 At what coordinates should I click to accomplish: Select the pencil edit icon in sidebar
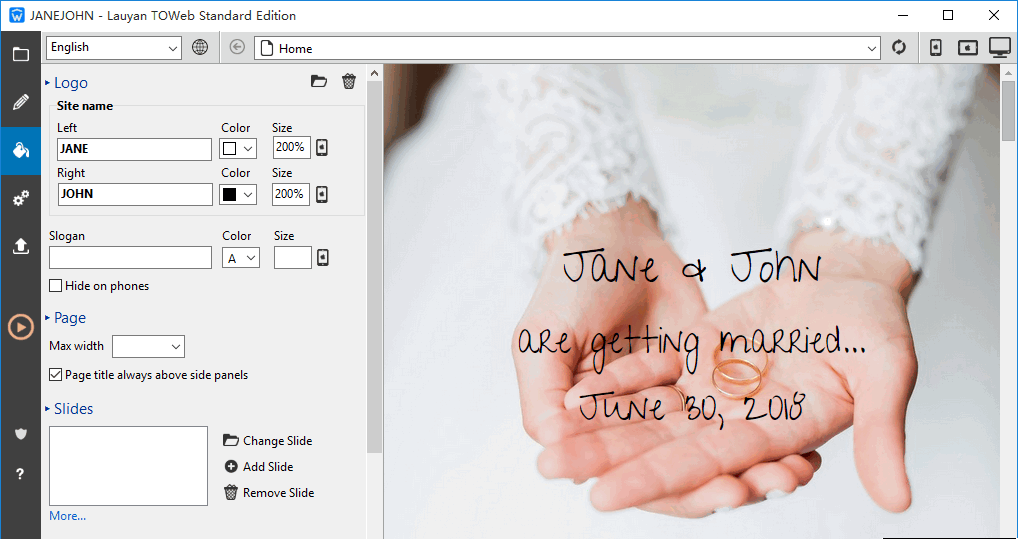(x=20, y=102)
